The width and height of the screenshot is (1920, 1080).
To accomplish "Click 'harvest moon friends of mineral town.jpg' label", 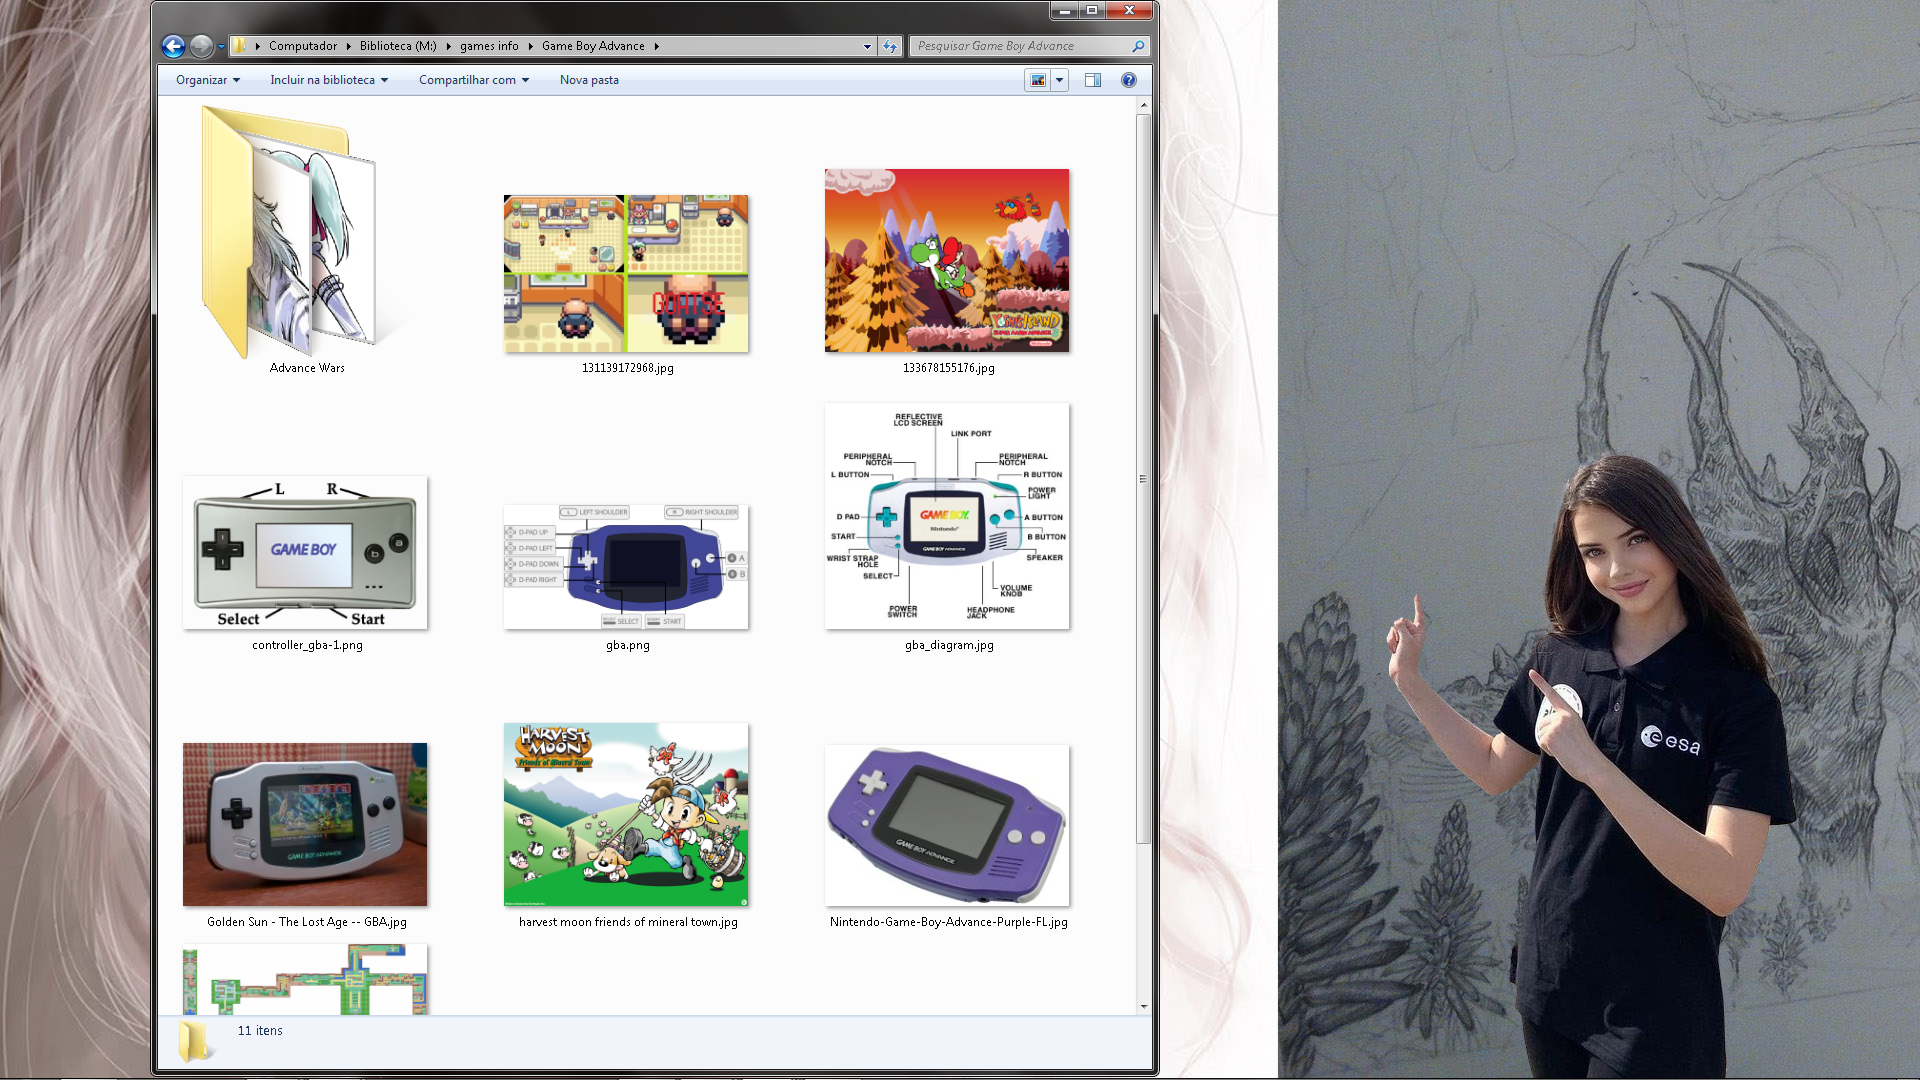I will click(x=628, y=922).
